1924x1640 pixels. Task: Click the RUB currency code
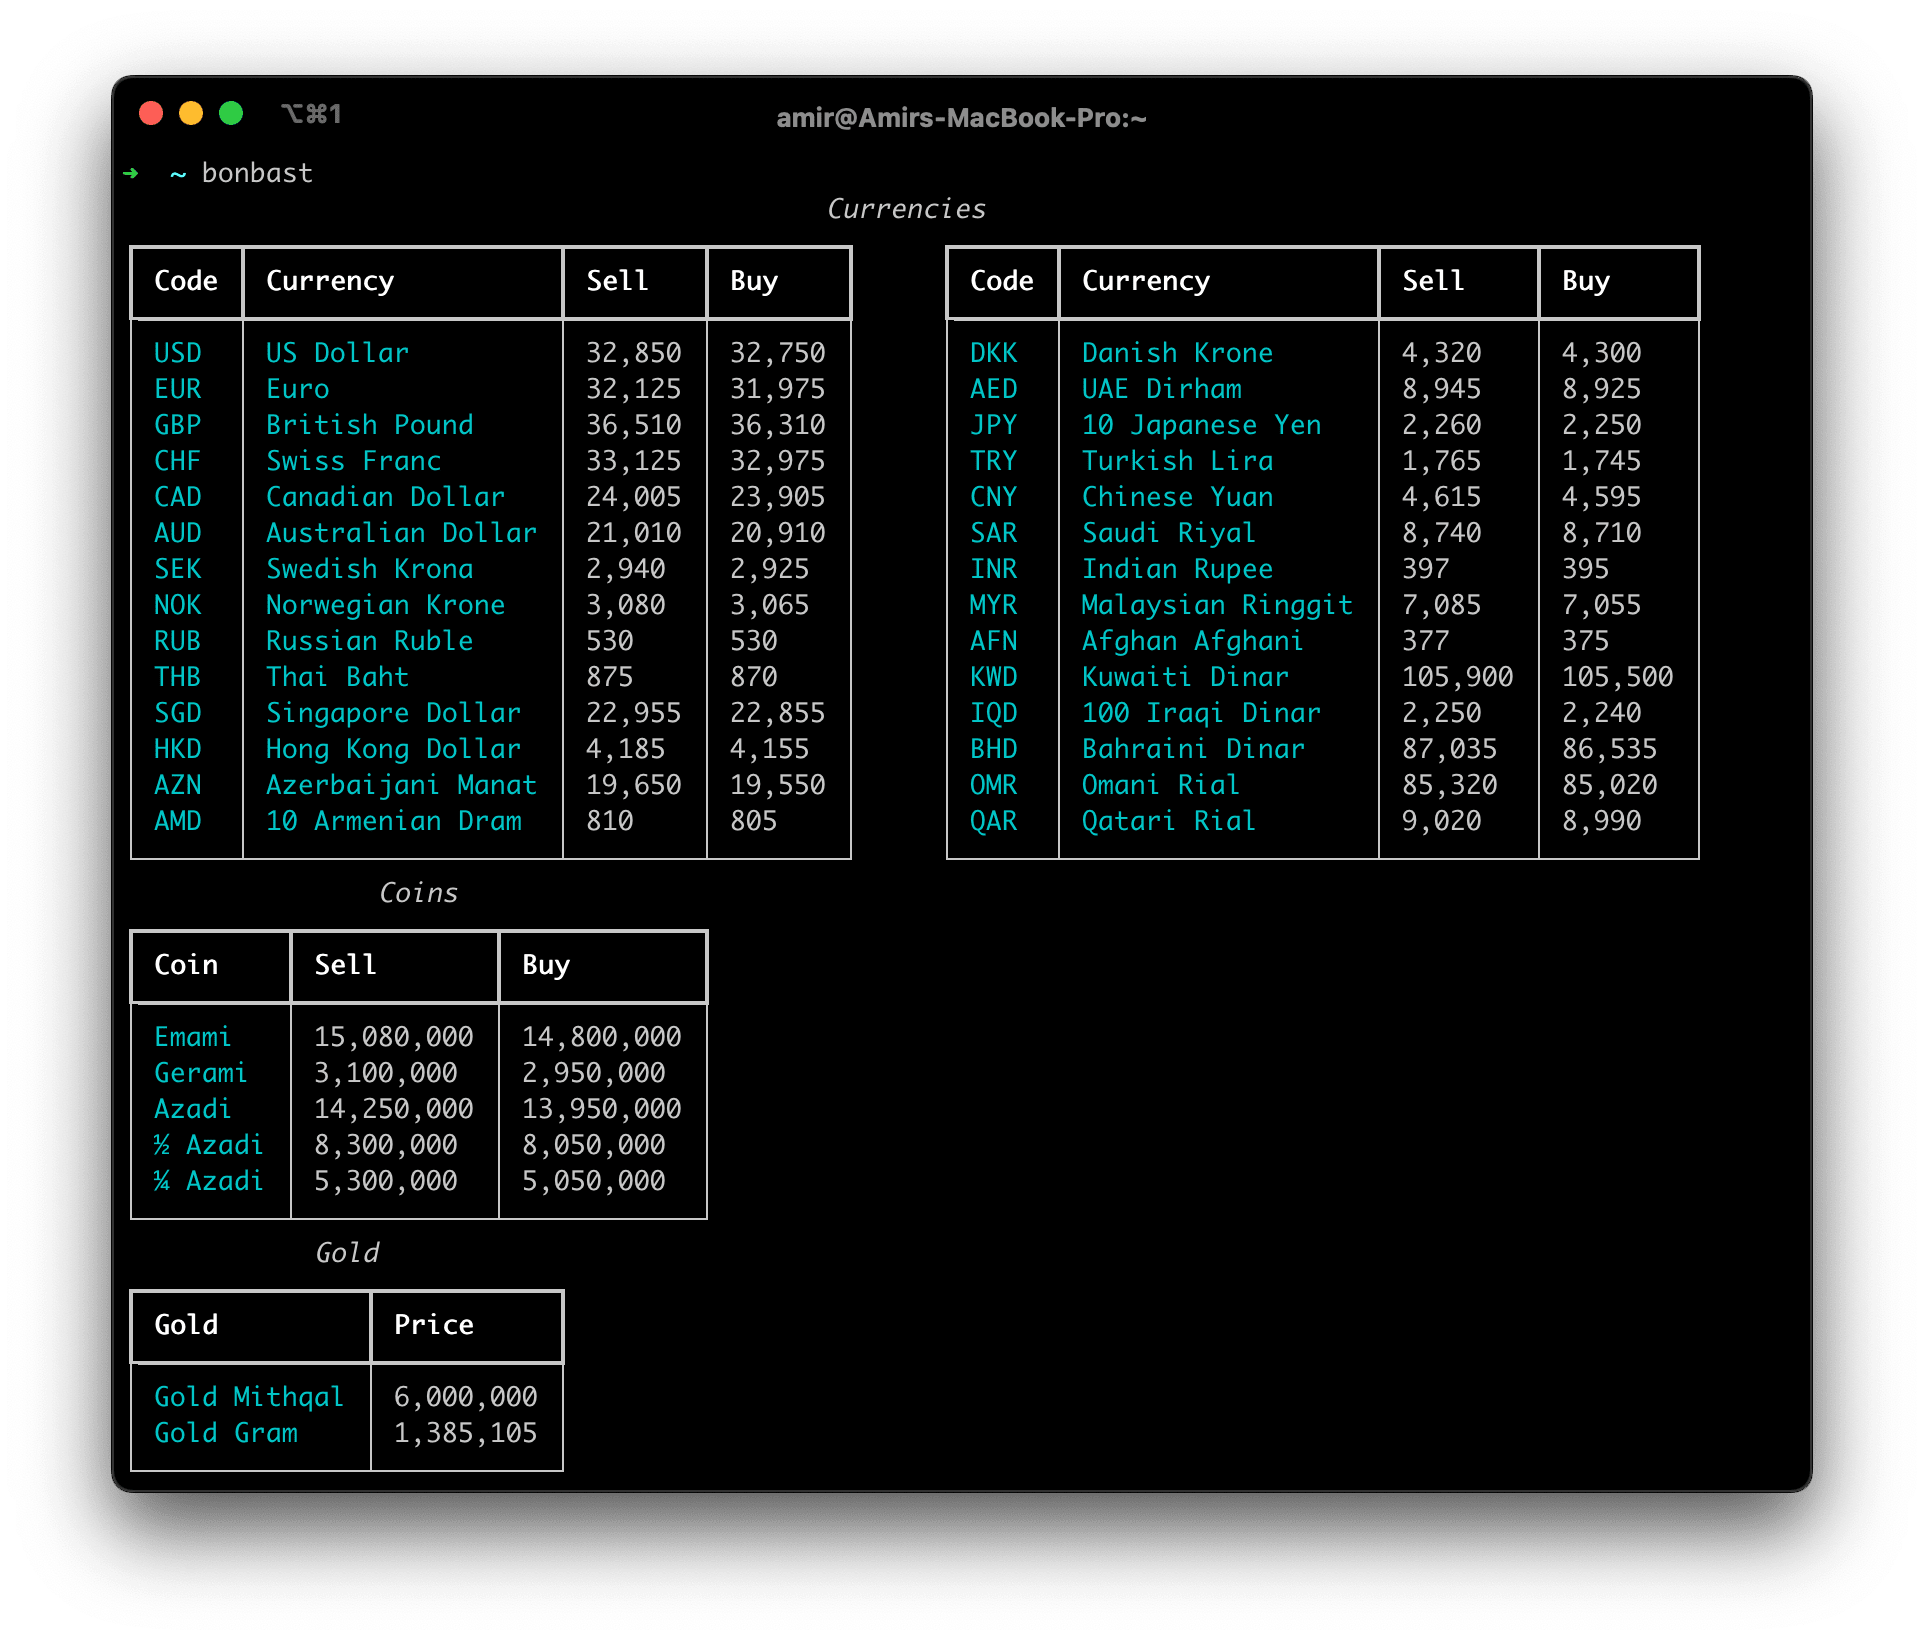[x=178, y=641]
